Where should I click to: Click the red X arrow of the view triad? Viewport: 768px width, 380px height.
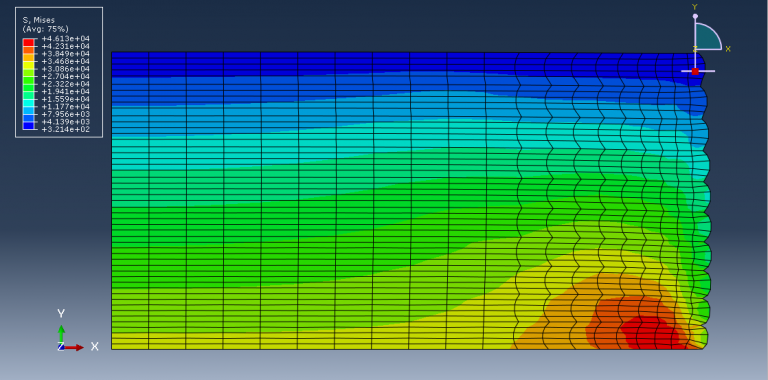(74, 347)
